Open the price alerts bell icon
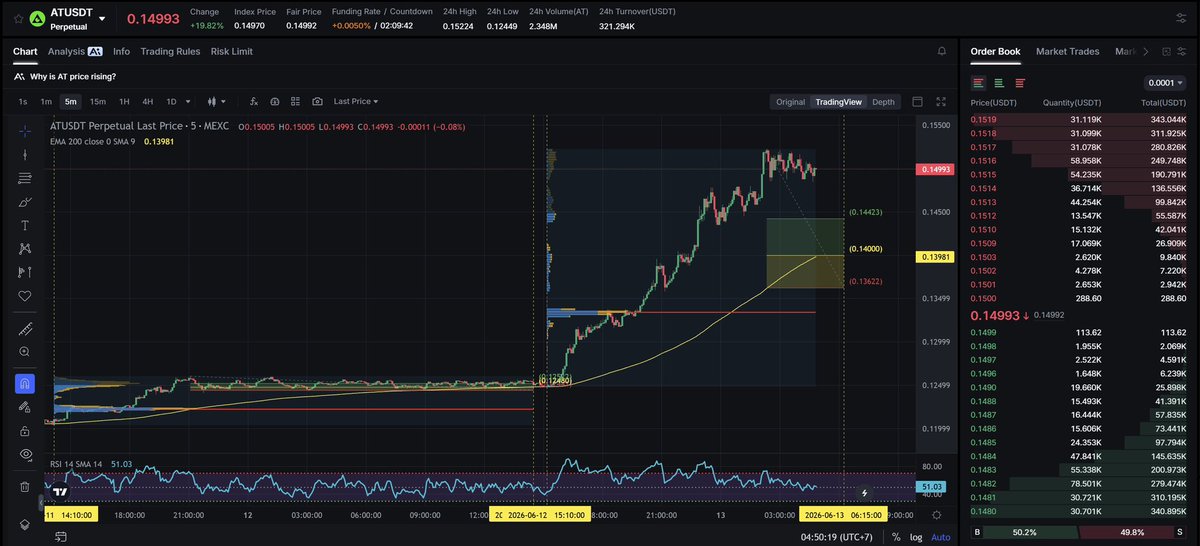The width and height of the screenshot is (1200, 546). 941,51
